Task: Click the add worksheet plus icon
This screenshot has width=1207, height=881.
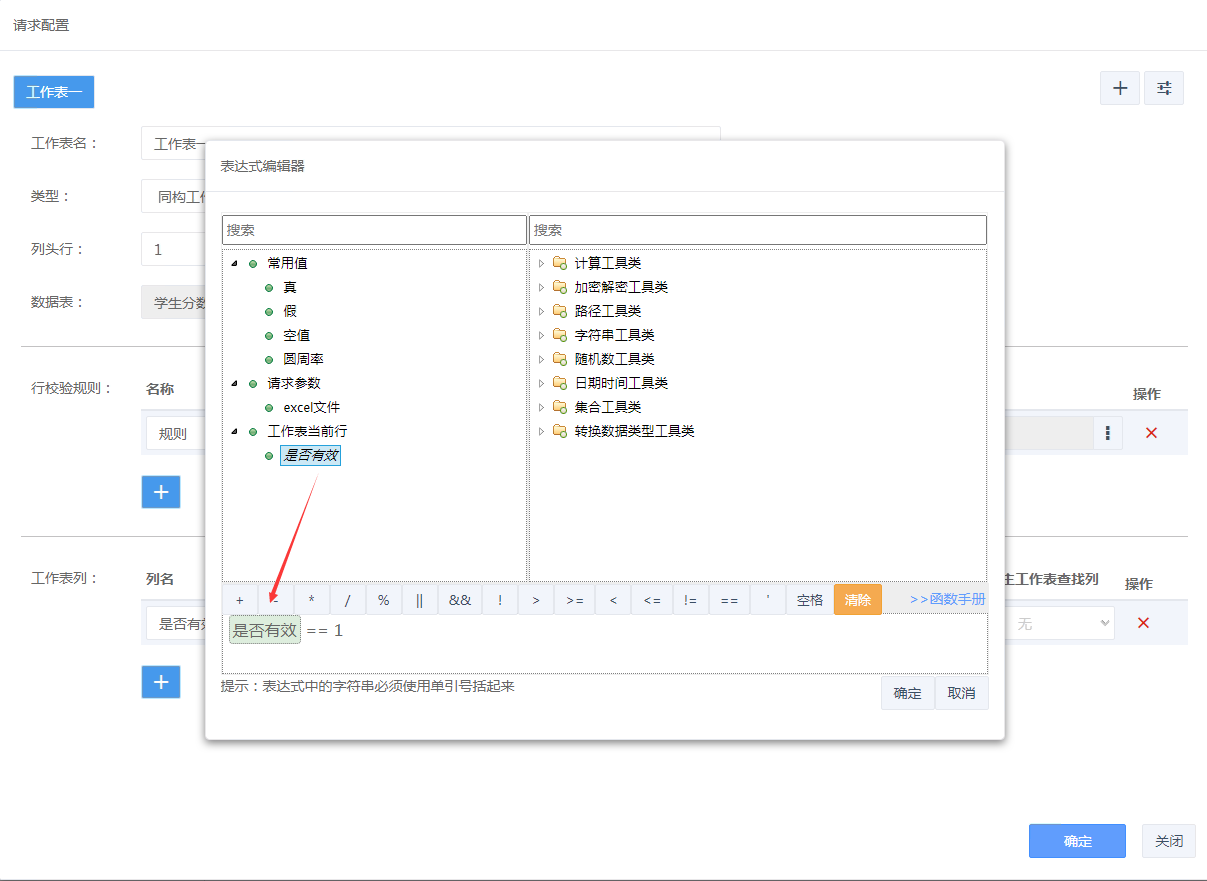Action: click(1120, 88)
